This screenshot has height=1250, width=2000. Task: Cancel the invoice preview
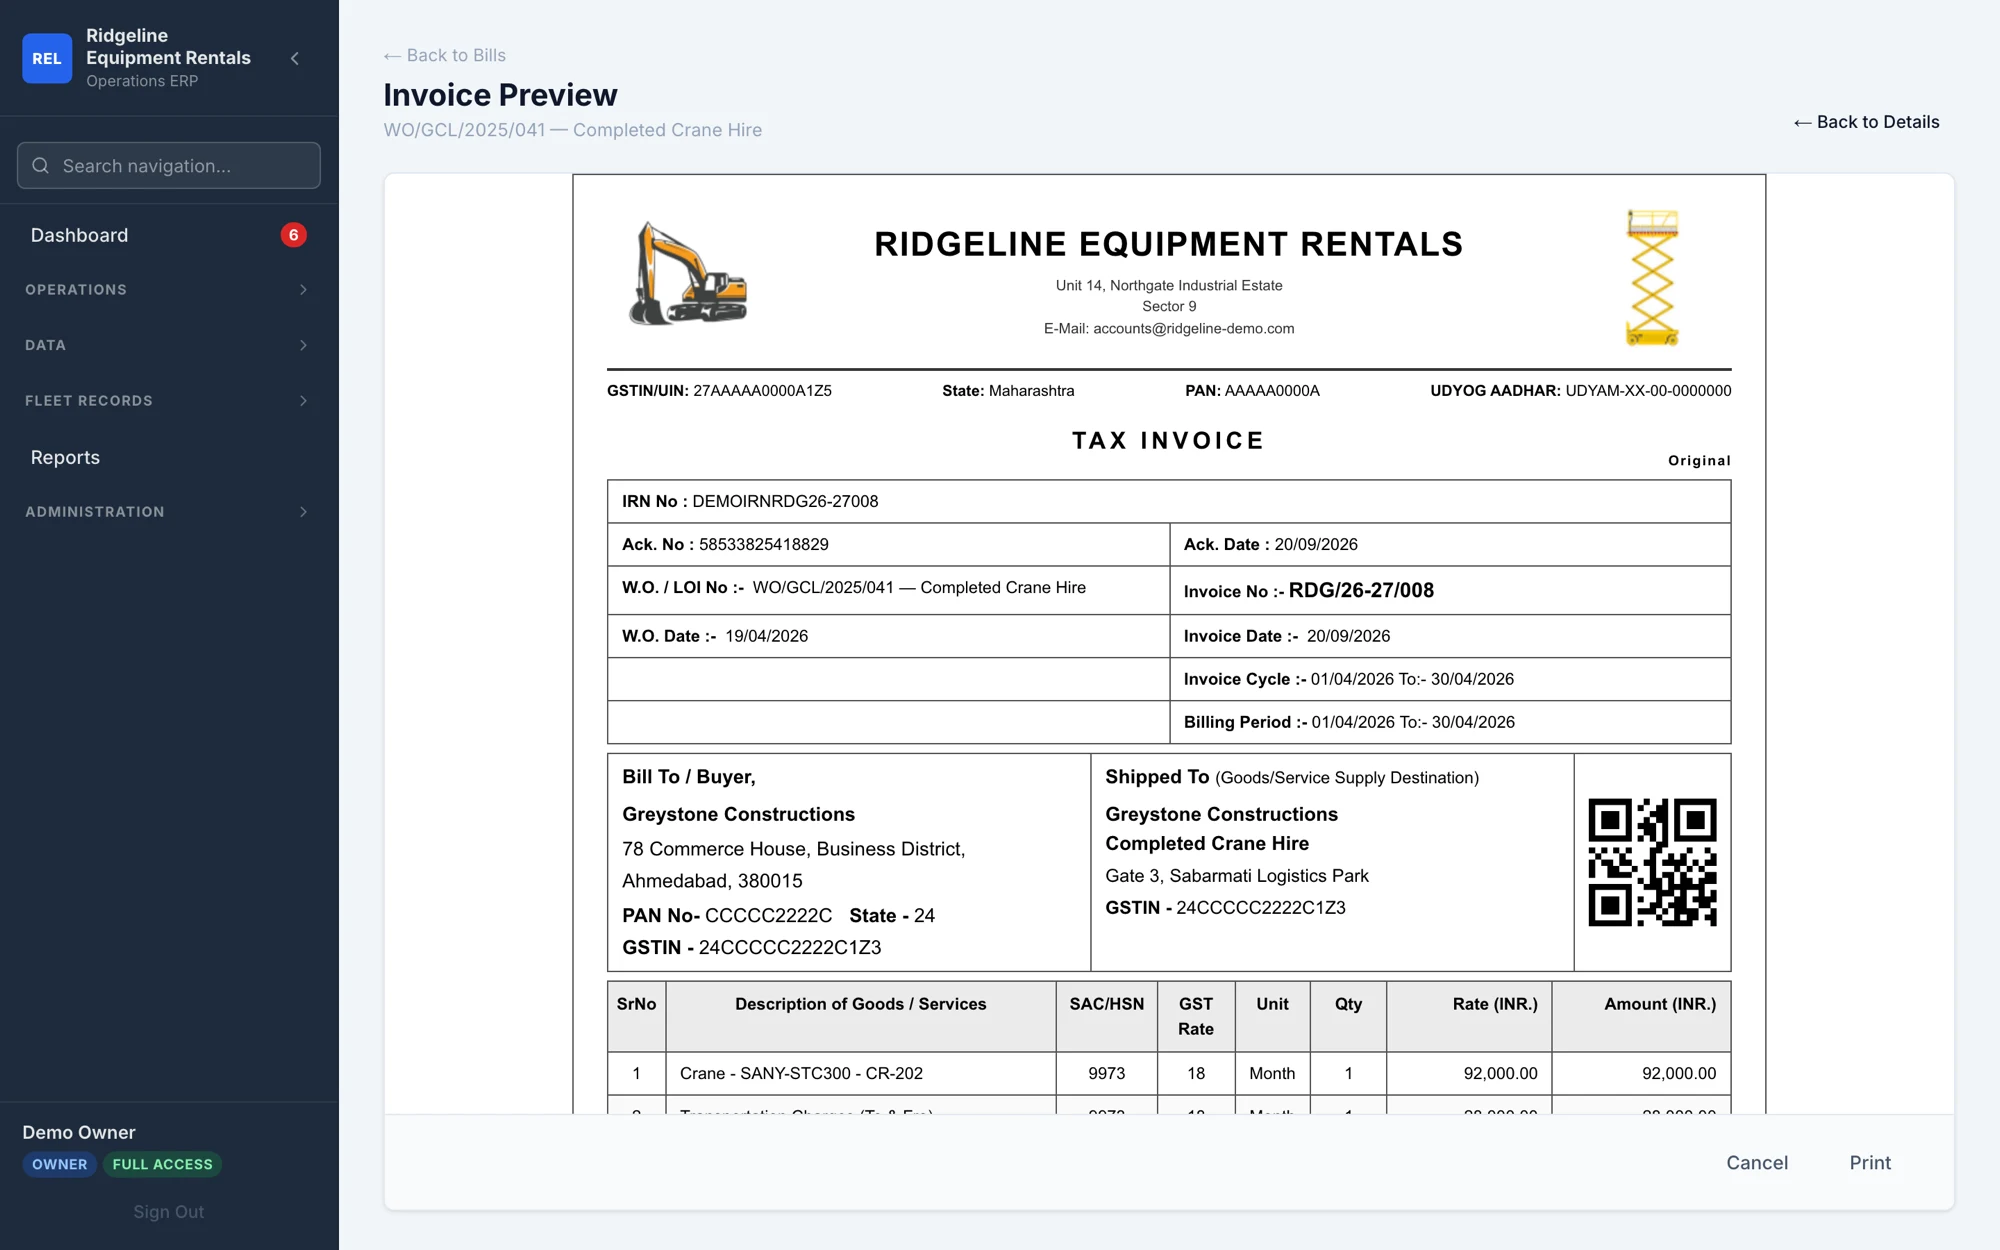[1757, 1163]
